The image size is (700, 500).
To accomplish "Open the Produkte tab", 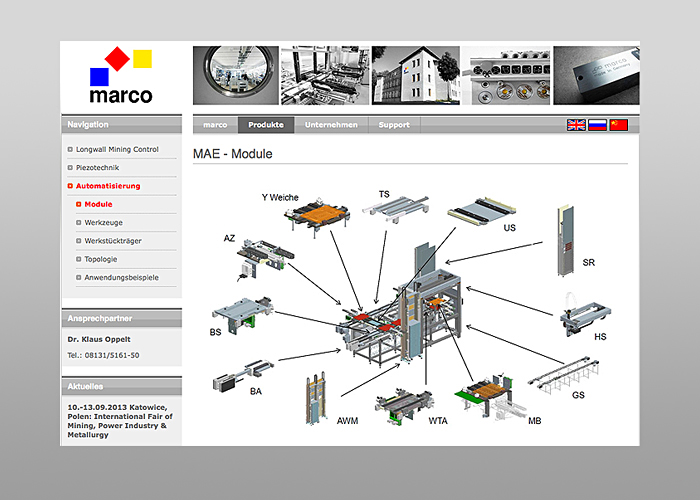I will point(266,126).
